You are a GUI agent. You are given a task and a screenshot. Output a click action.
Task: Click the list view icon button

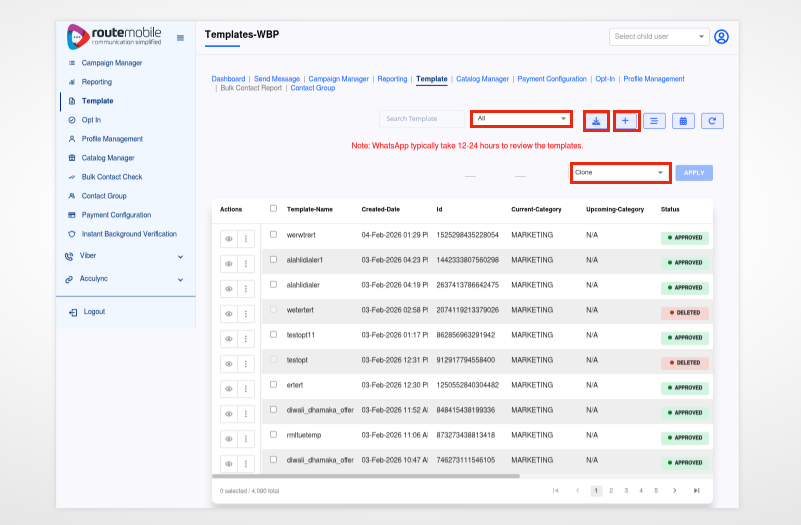coord(654,121)
